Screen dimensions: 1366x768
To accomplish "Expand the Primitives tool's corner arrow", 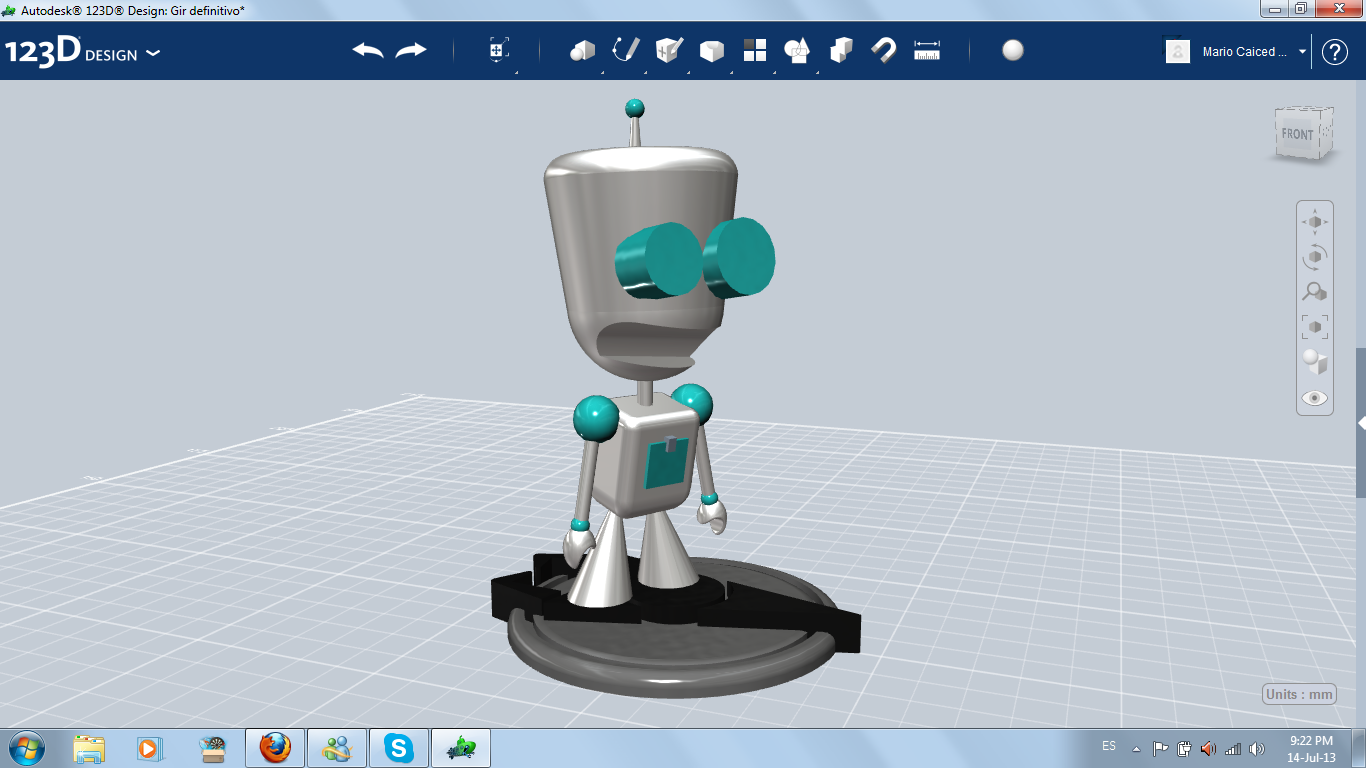I will coord(602,72).
